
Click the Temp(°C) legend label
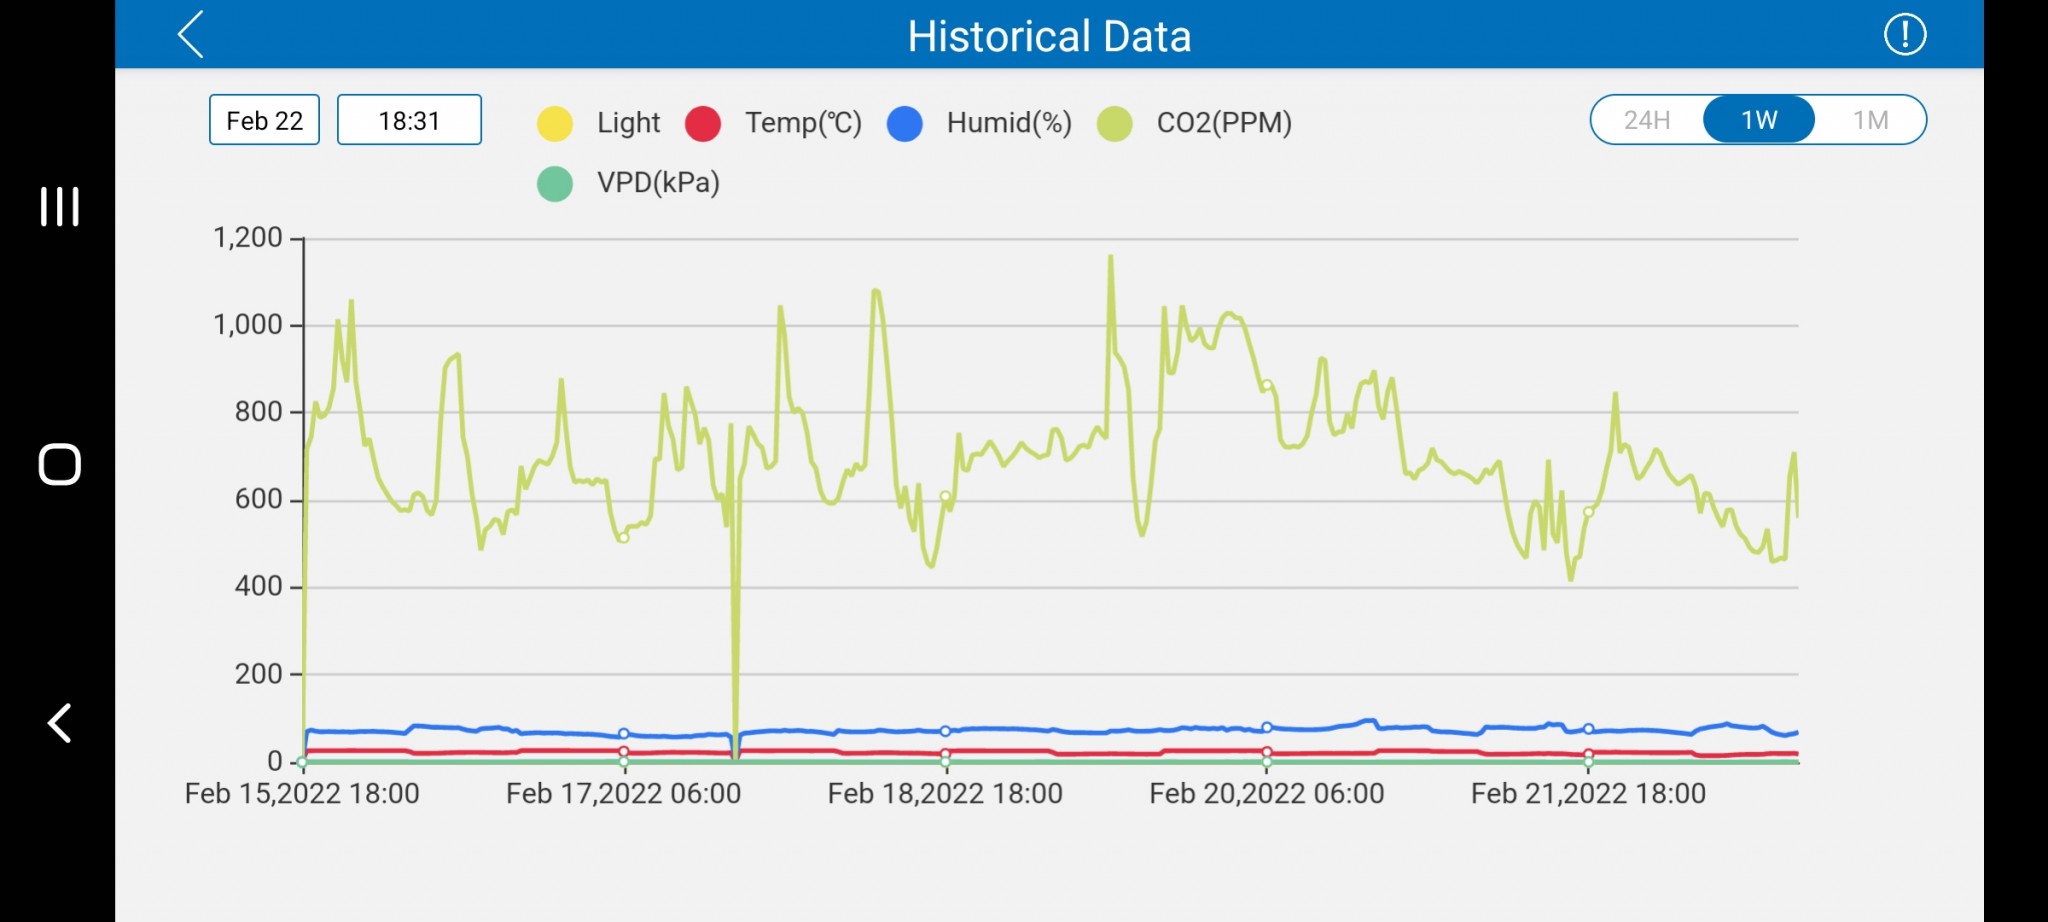803,123
